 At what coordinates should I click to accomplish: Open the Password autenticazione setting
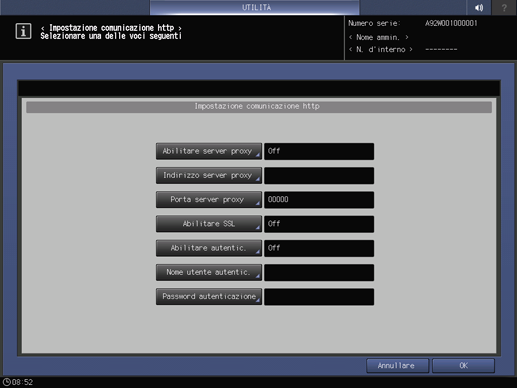pyautogui.click(x=209, y=297)
